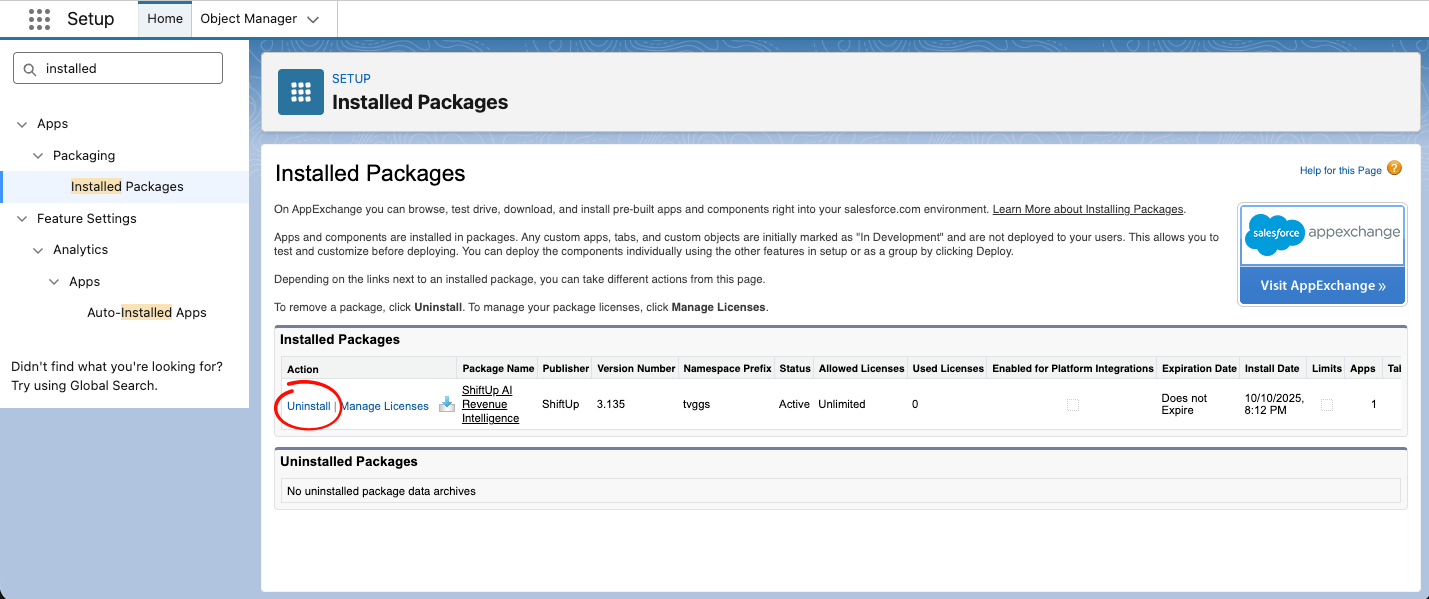Click the version value 3.135
Viewport: 1429px width, 599px height.
pyautogui.click(x=611, y=405)
